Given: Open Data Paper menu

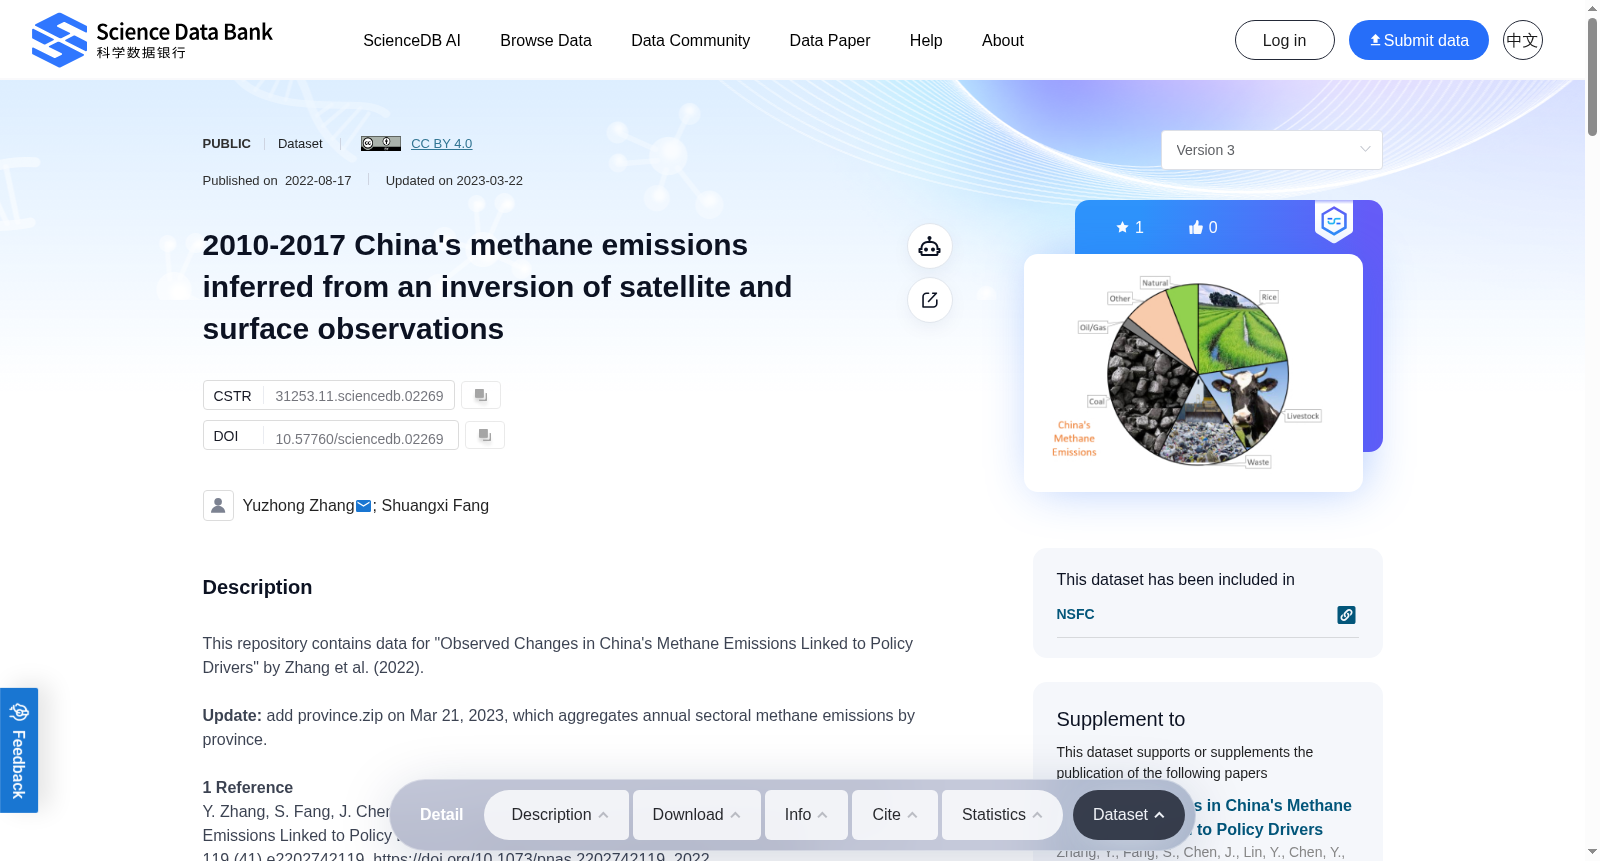Looking at the screenshot, I should coord(830,40).
